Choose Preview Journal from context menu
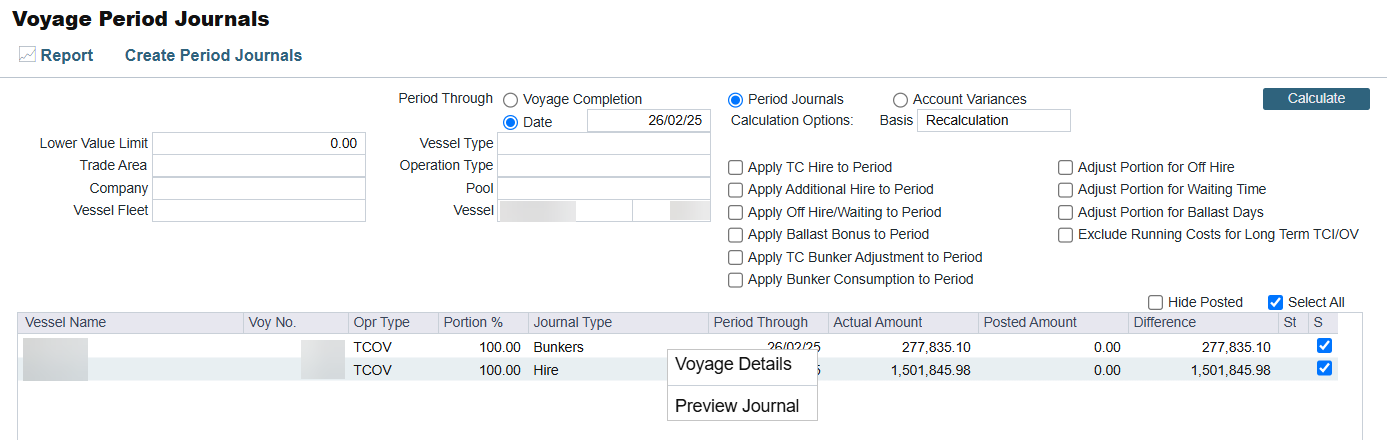The height and width of the screenshot is (440, 1387). coord(737,406)
